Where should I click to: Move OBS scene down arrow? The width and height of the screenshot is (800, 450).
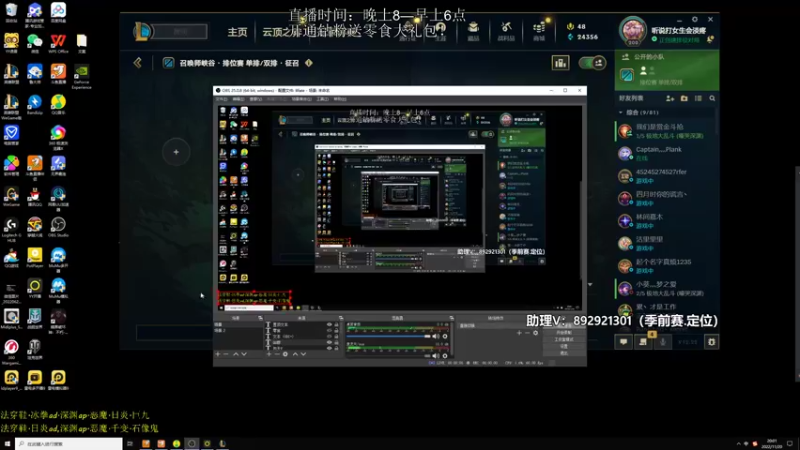tap(244, 354)
